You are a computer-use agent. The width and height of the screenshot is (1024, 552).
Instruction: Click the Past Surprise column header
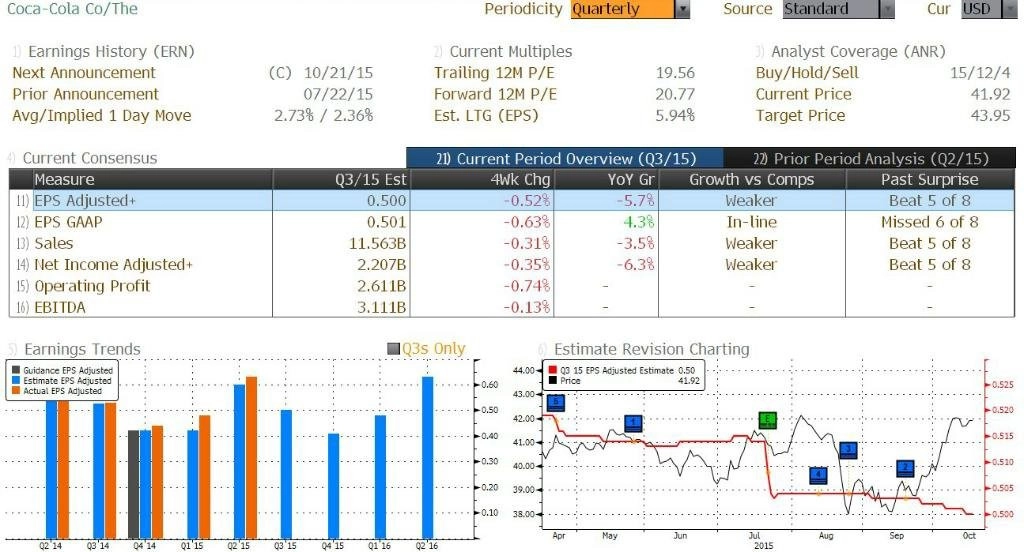930,180
